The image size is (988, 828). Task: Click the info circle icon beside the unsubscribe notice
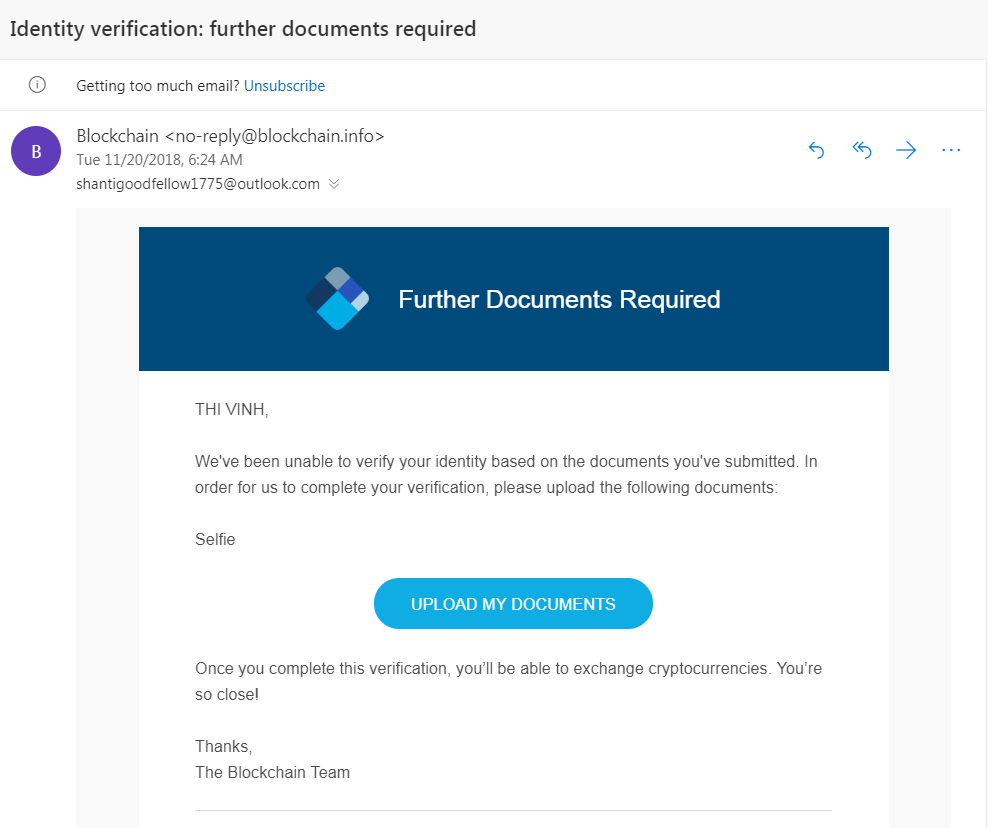[37, 85]
